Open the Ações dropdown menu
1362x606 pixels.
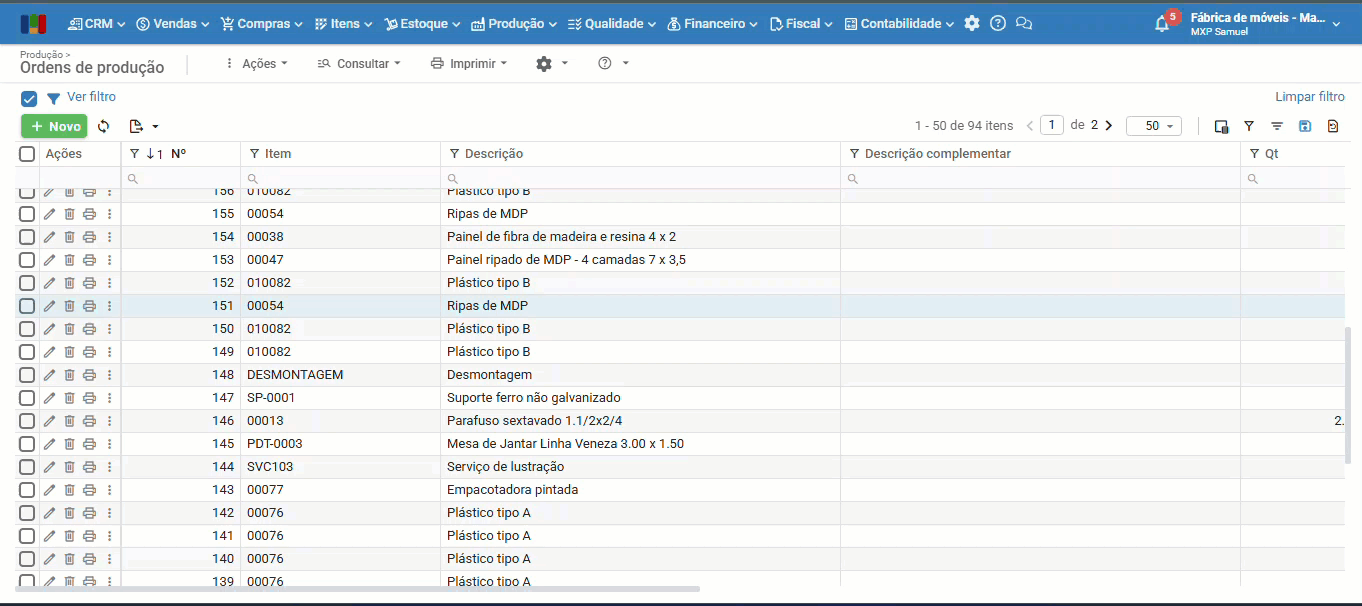(x=256, y=63)
